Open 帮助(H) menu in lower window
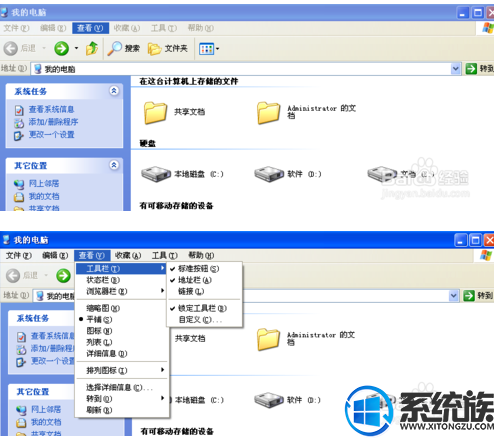Image resolution: width=494 pixels, height=439 pixels. pyautogui.click(x=201, y=256)
